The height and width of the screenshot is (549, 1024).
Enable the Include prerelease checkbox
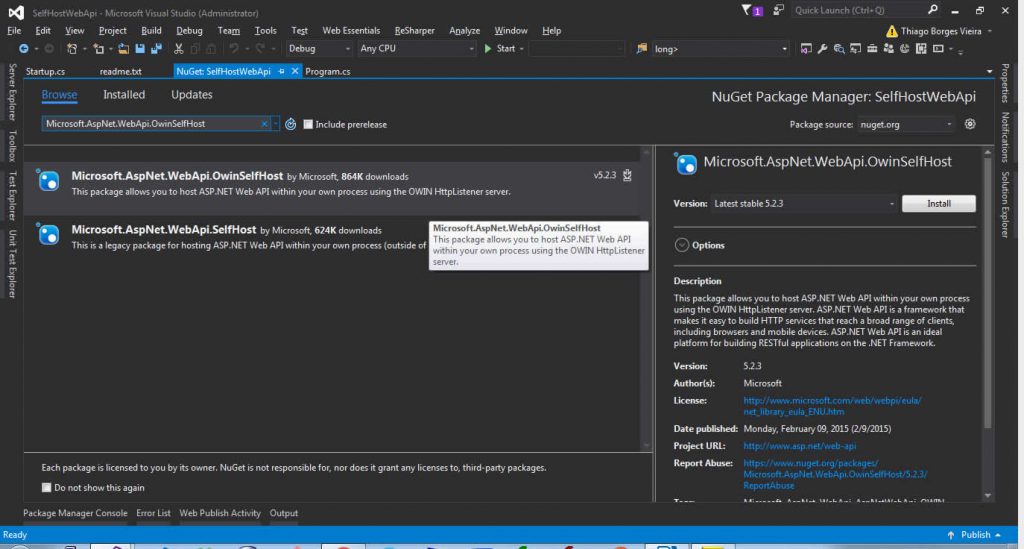pos(309,125)
